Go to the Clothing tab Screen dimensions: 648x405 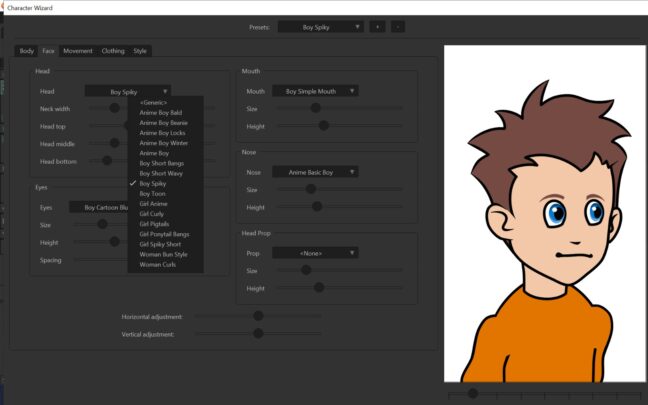coord(113,50)
